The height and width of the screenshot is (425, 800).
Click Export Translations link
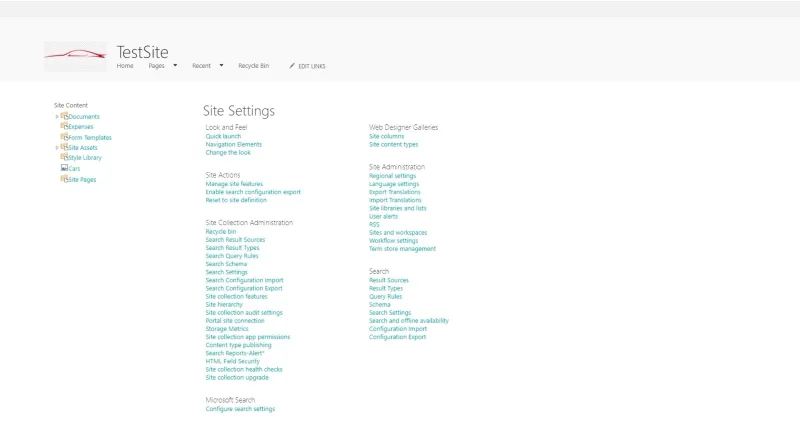pyautogui.click(x=395, y=192)
